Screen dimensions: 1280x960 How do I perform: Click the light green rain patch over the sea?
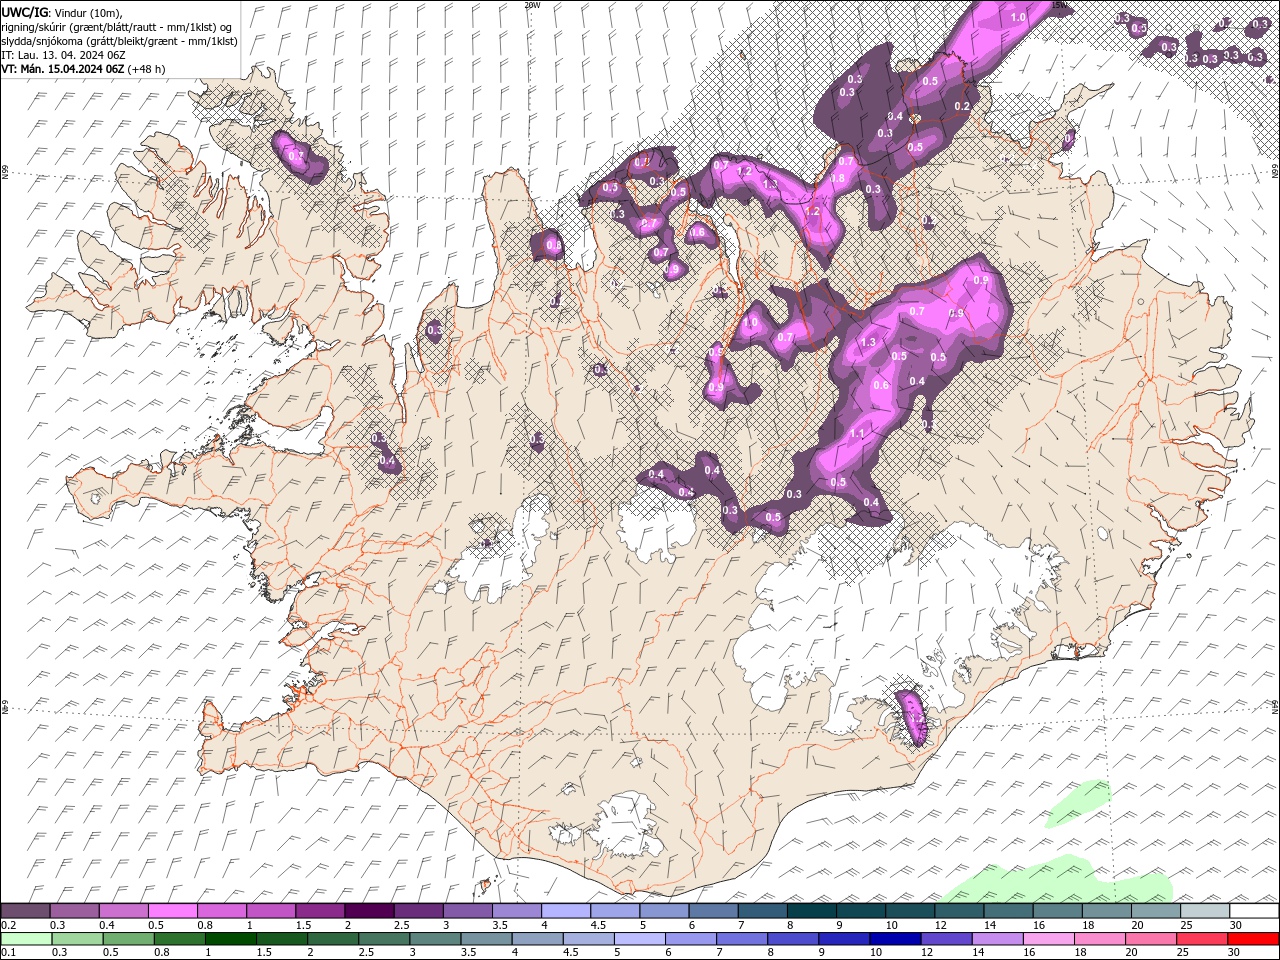[1060, 880]
